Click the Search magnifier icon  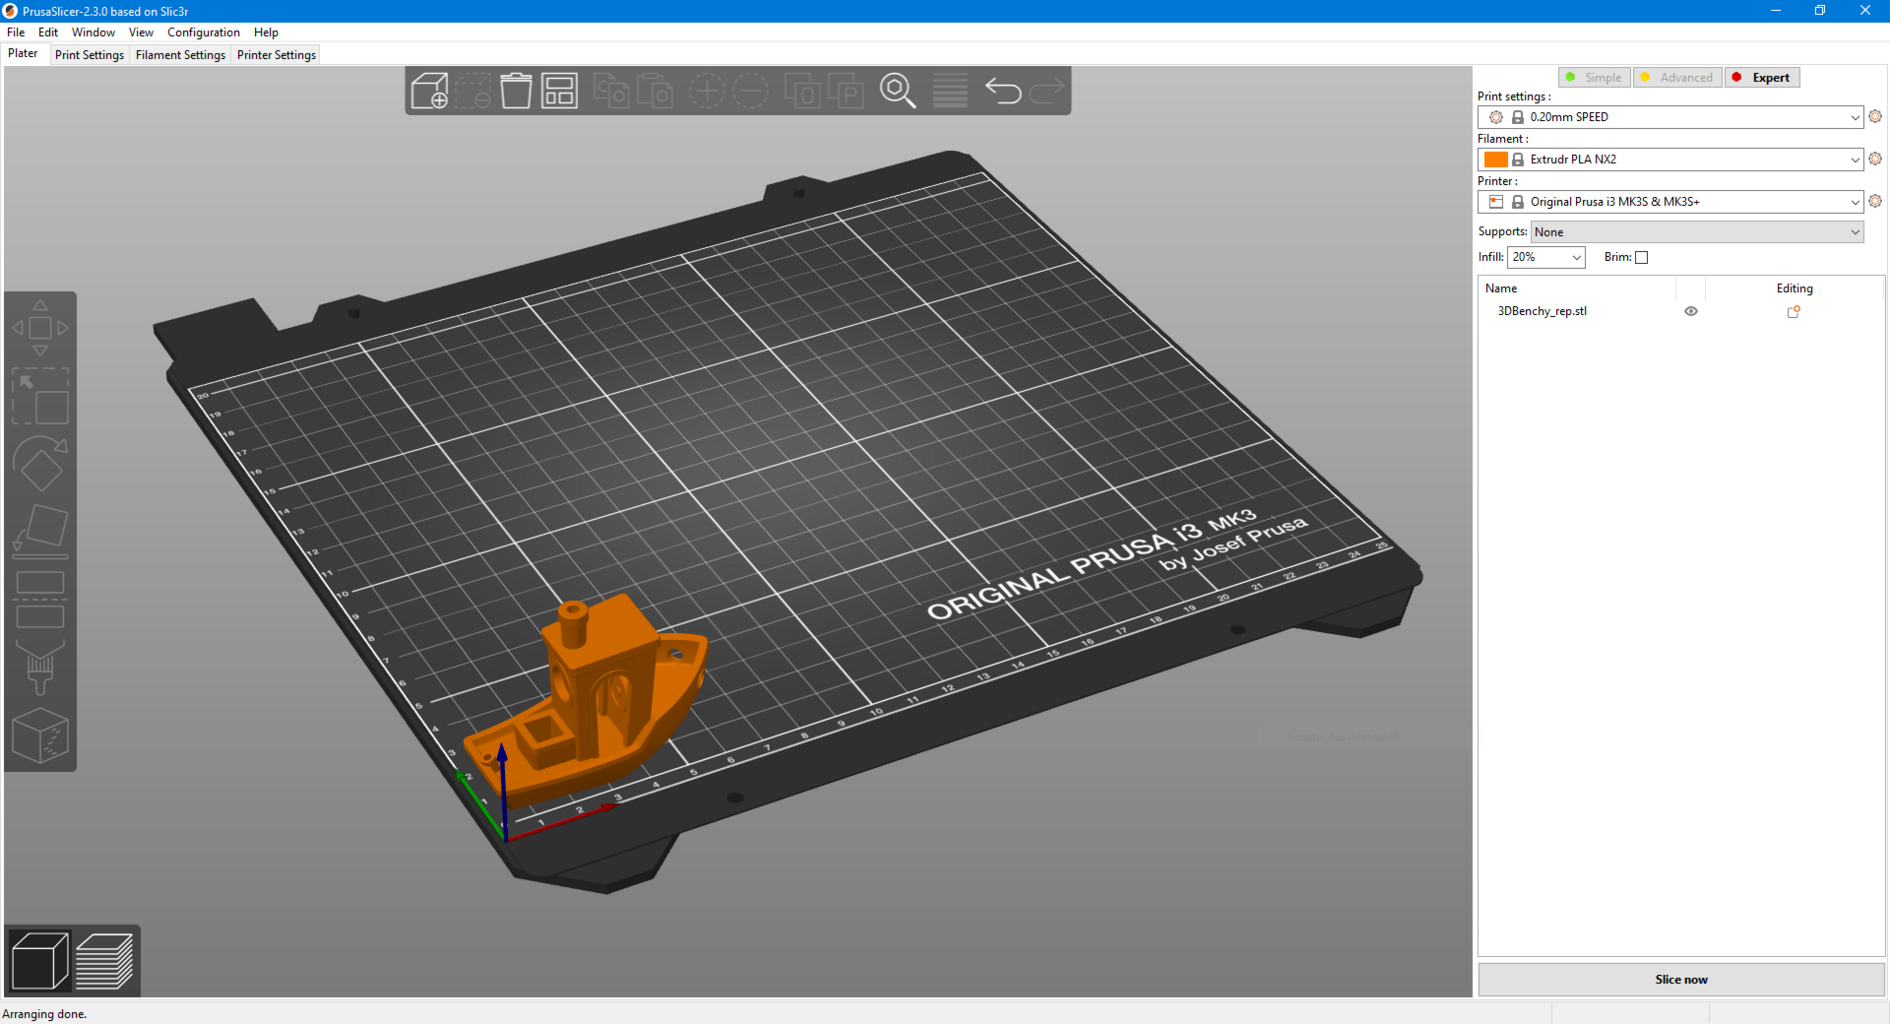(897, 91)
